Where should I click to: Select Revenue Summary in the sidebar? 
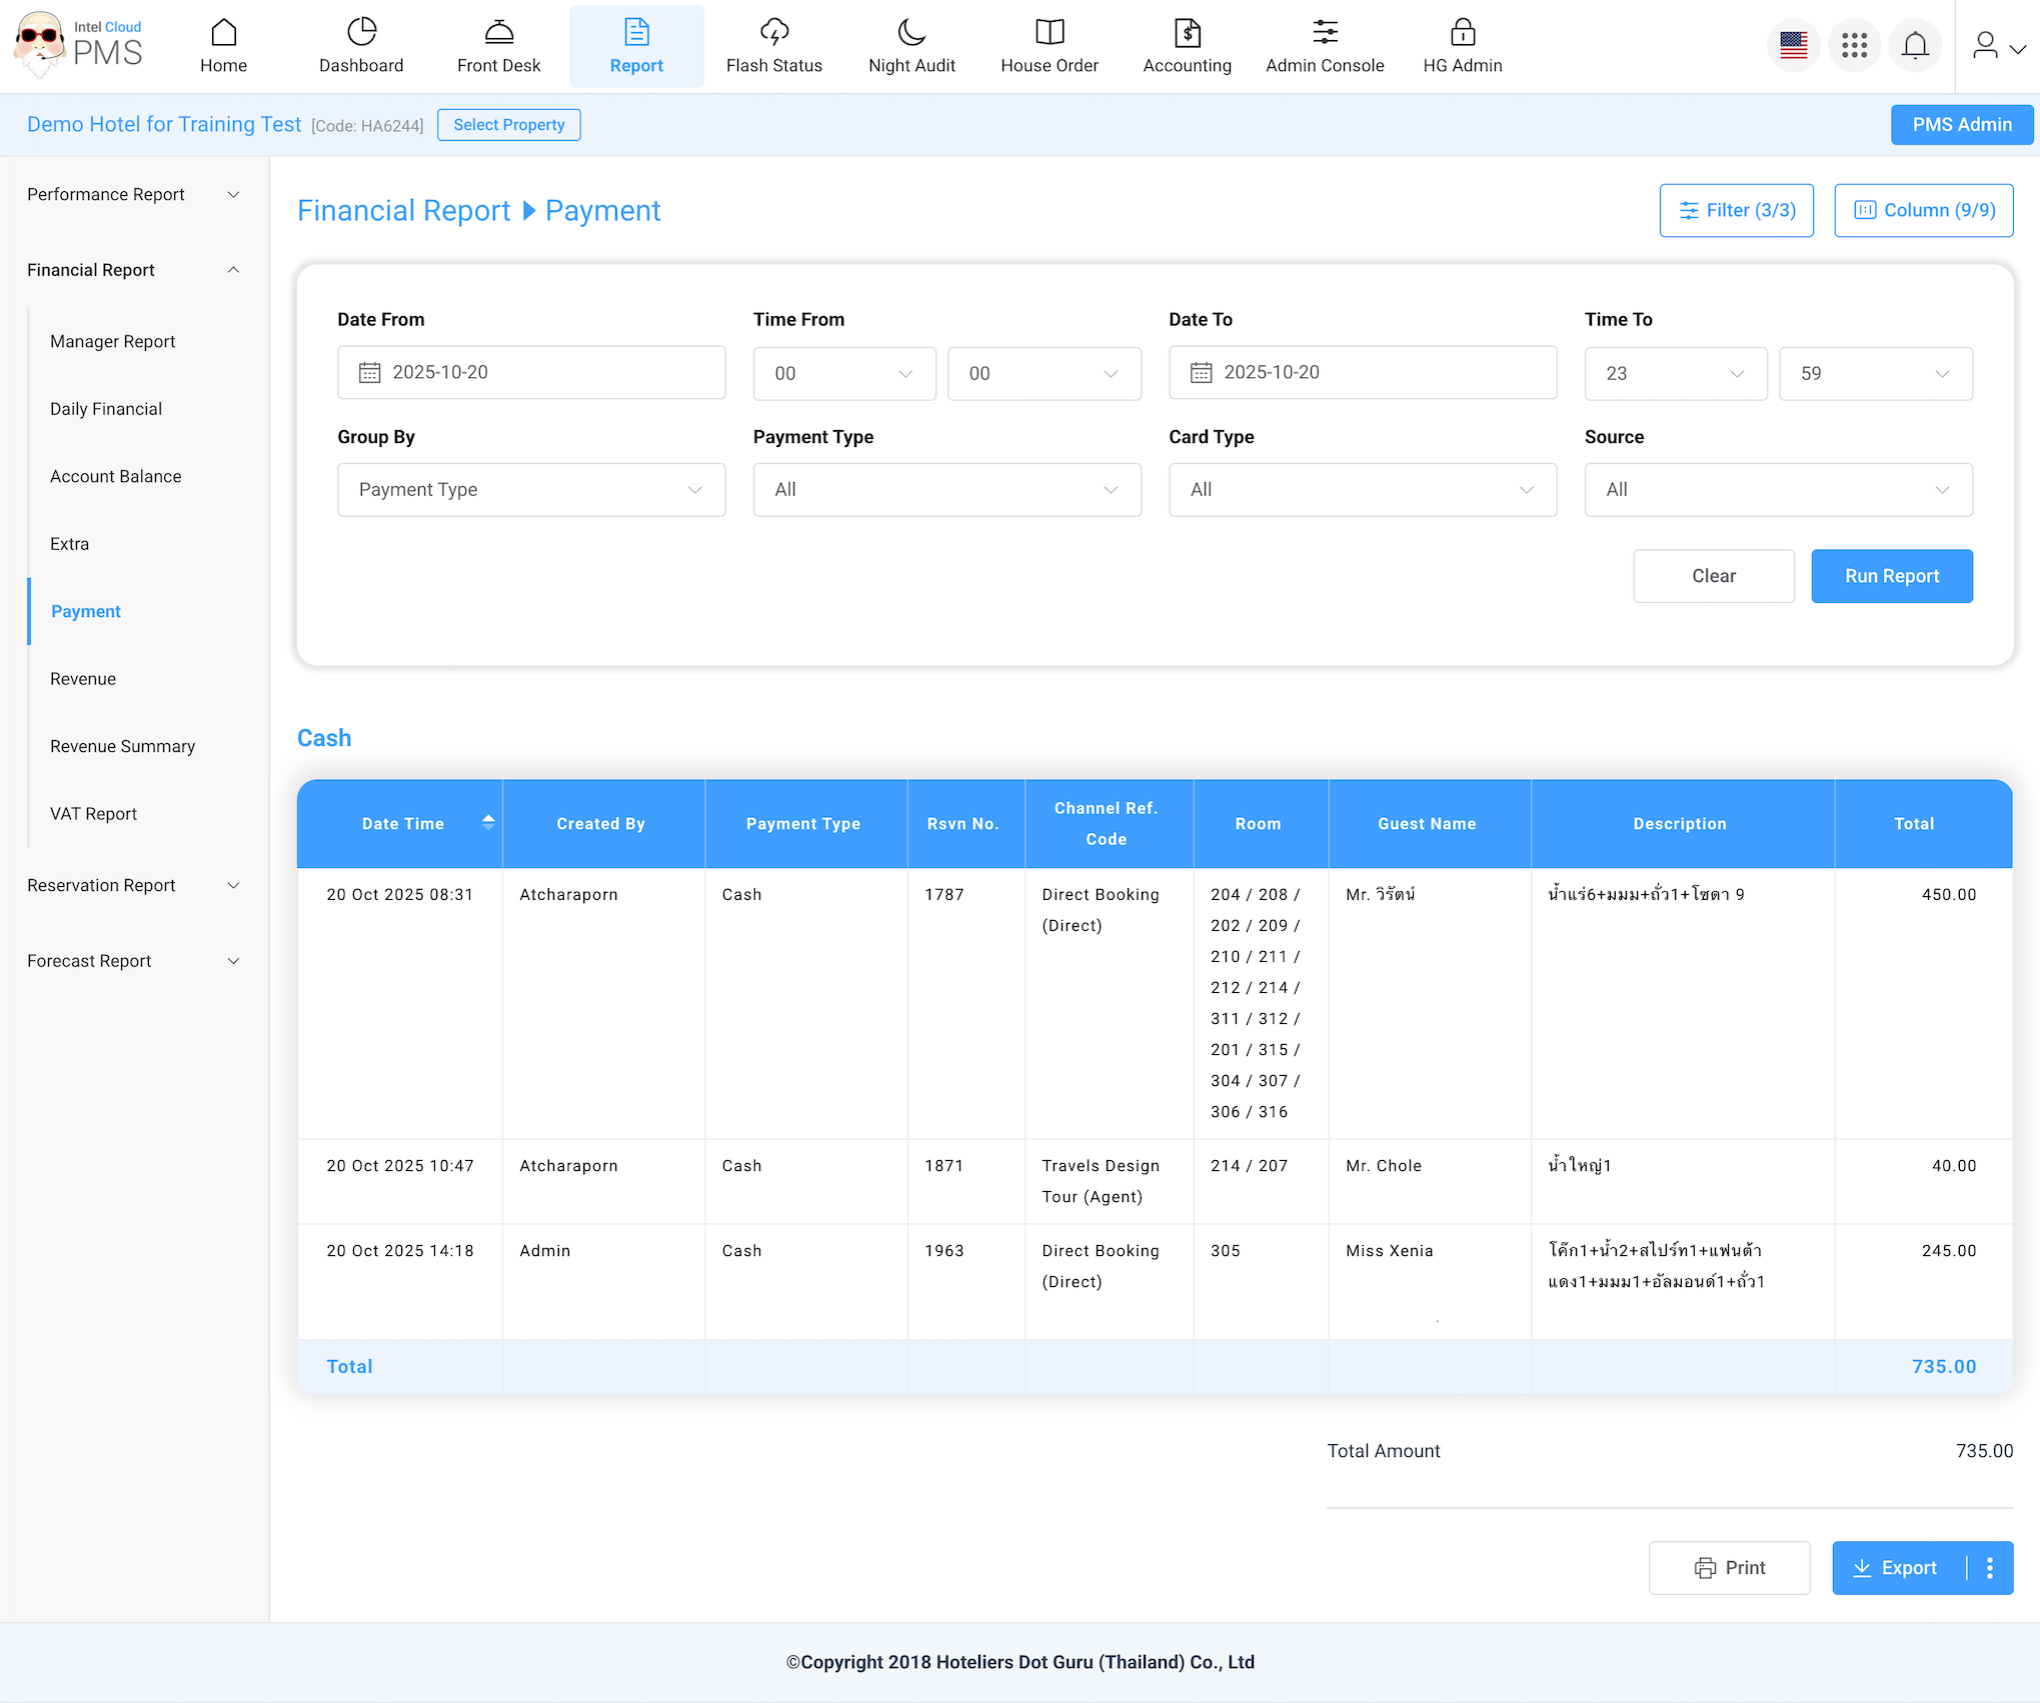tap(123, 746)
